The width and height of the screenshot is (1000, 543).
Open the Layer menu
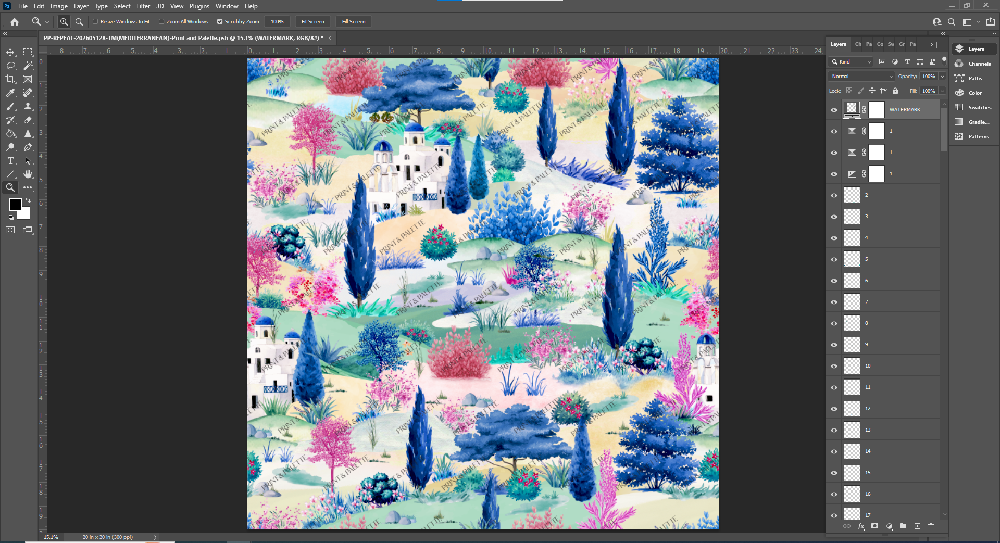(x=81, y=6)
